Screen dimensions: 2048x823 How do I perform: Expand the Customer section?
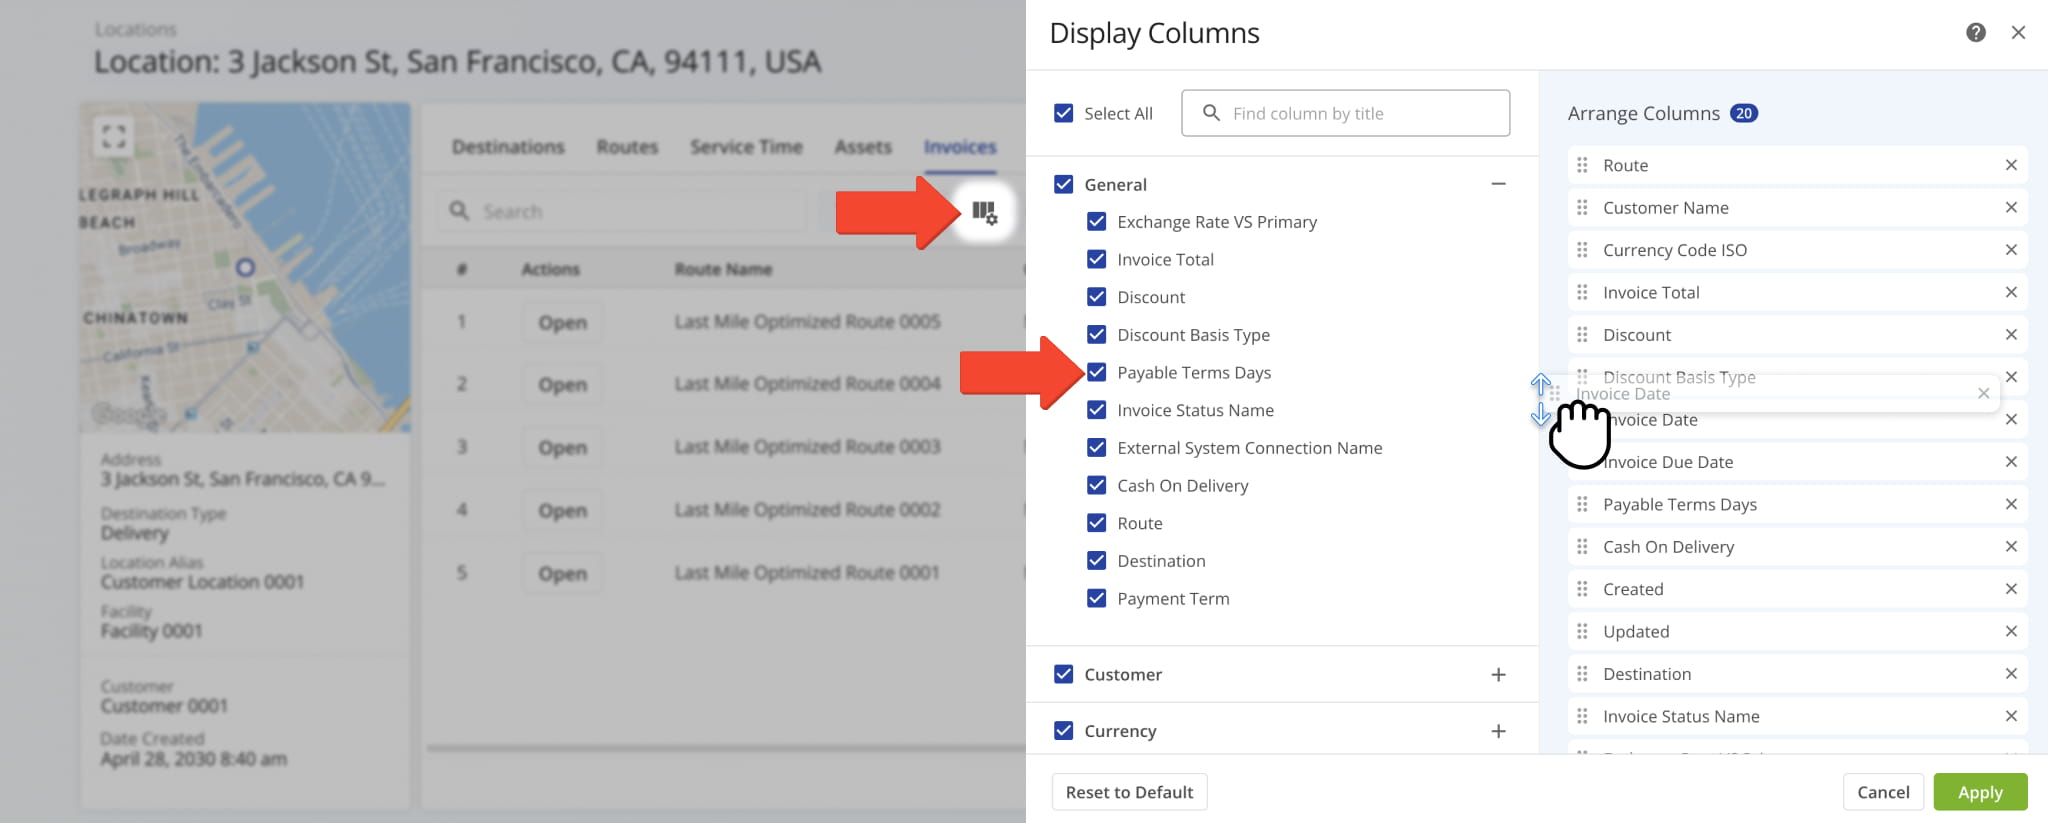(1498, 674)
